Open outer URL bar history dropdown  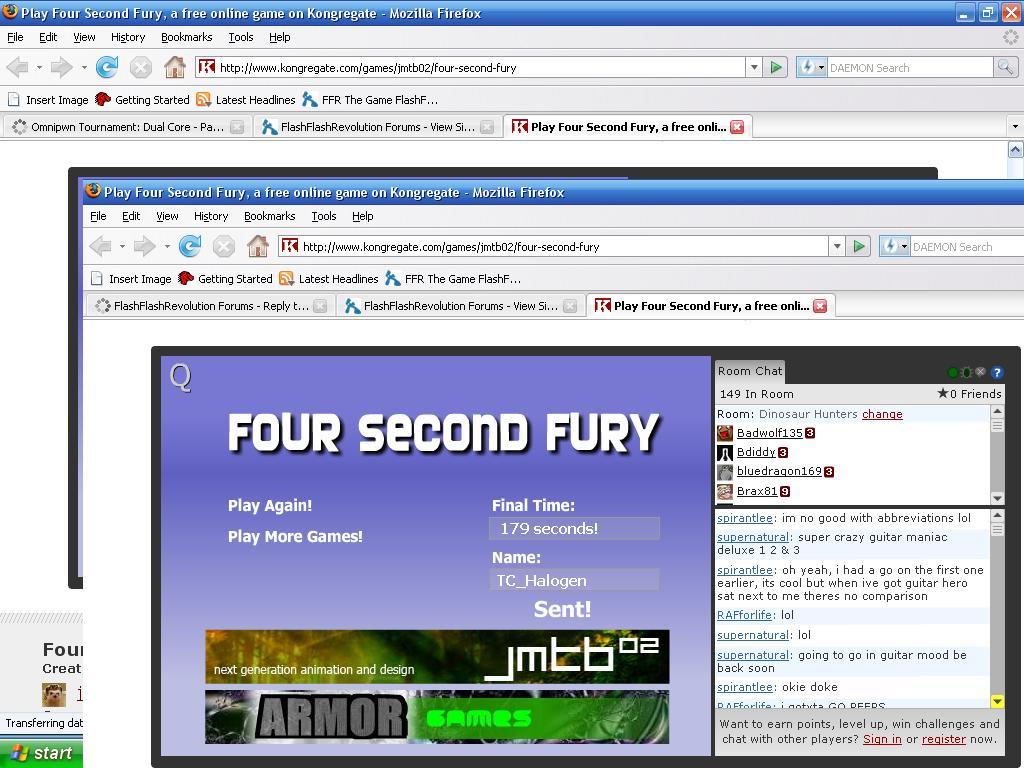(x=754, y=67)
